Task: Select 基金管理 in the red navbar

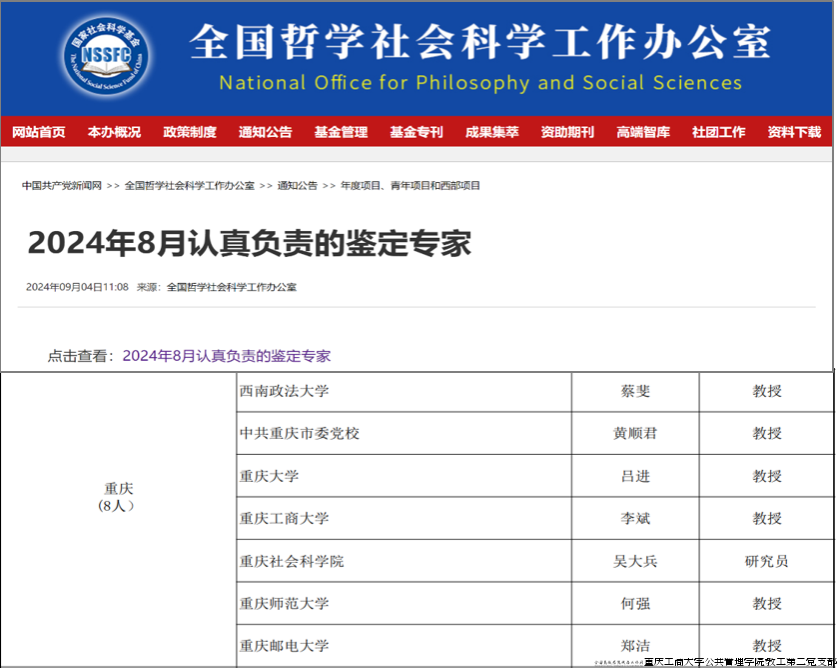Action: [x=341, y=132]
